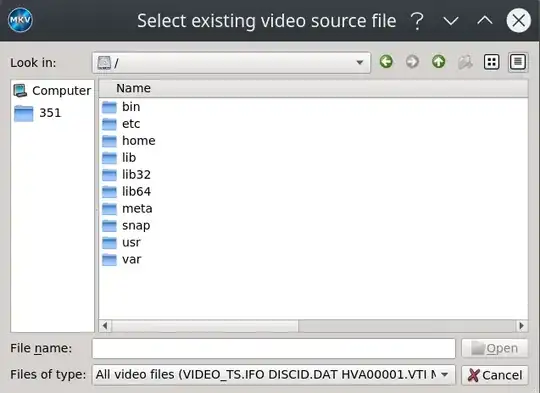Click the drive icon in Look in box

[x=104, y=63]
